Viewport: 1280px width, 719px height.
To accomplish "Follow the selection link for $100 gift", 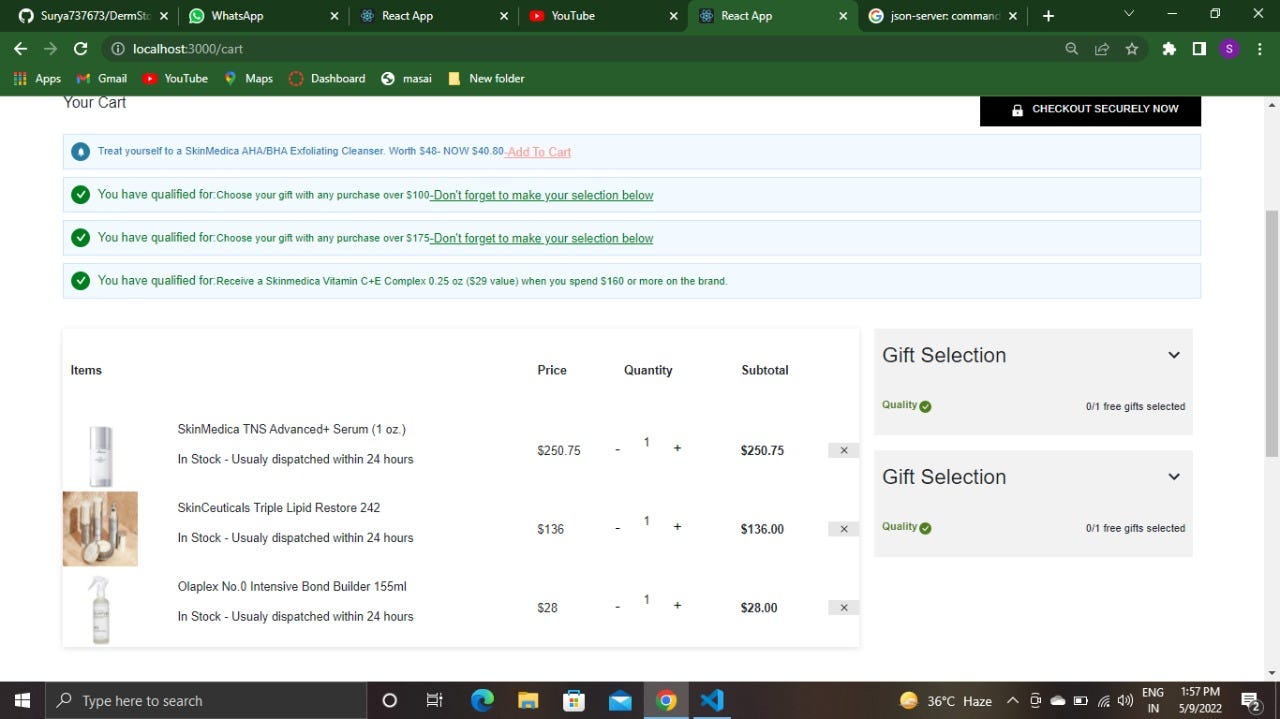I will [x=543, y=195].
